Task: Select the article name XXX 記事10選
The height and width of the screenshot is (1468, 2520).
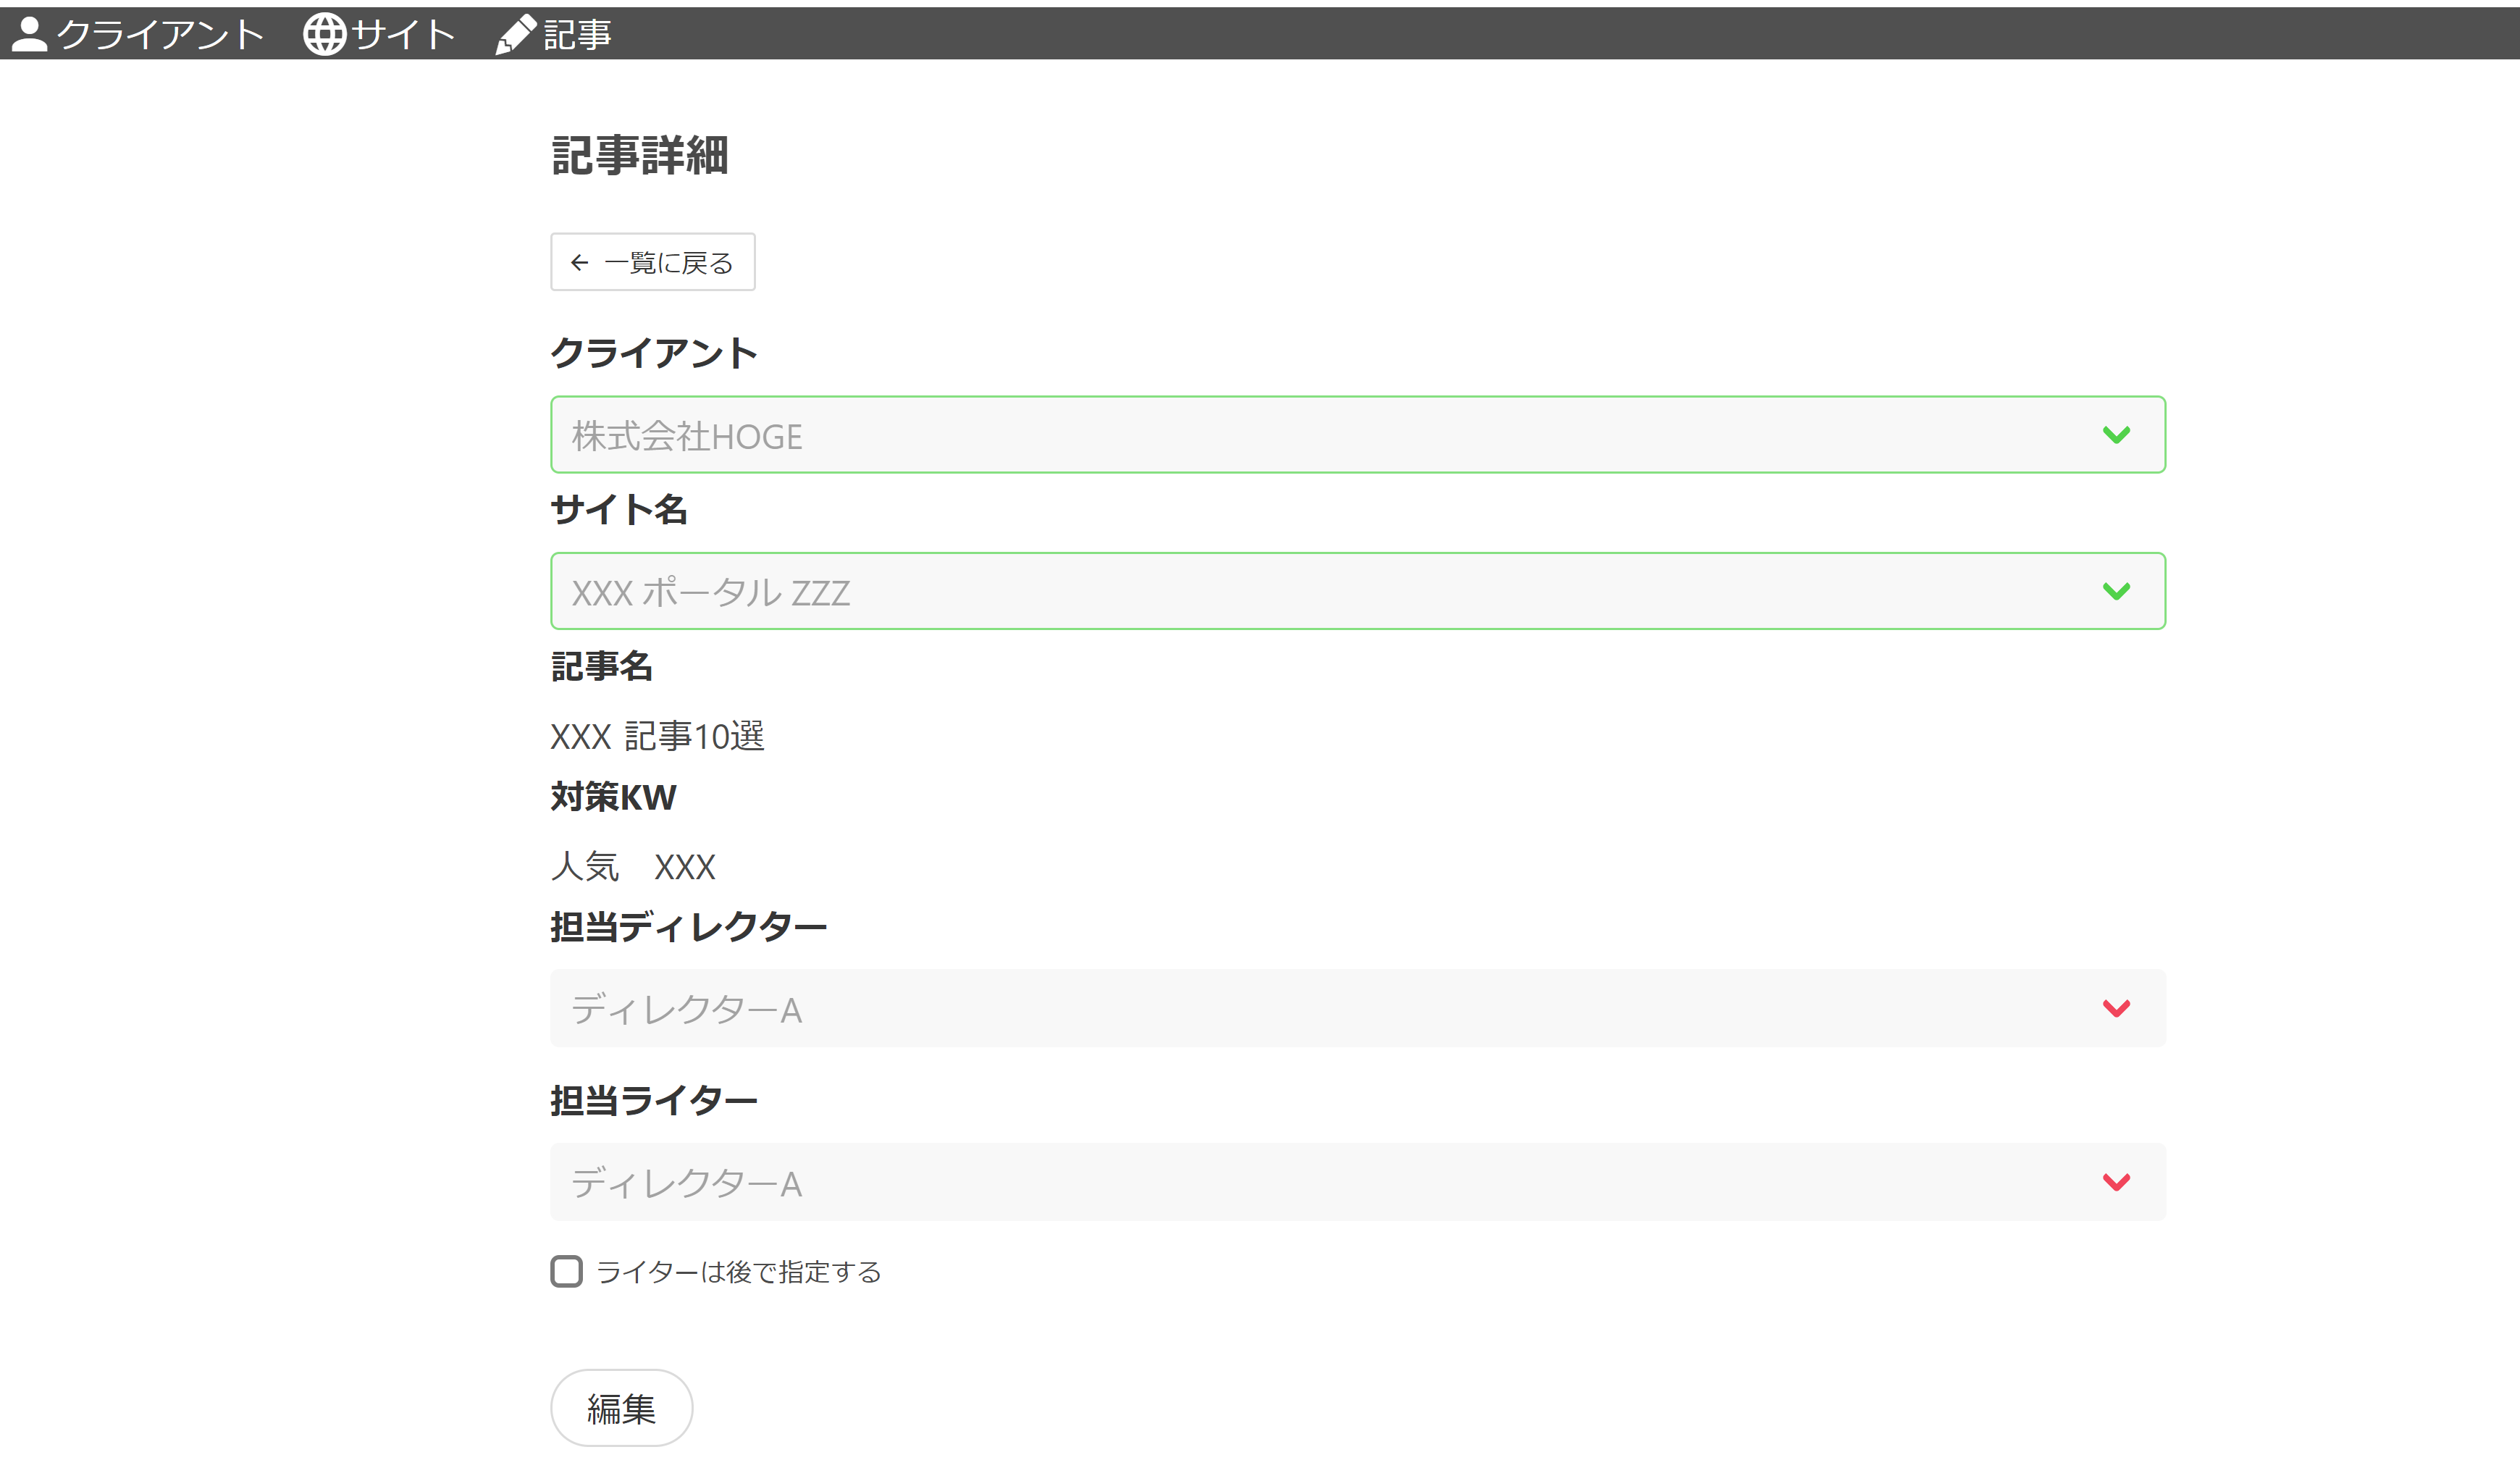Action: point(657,736)
